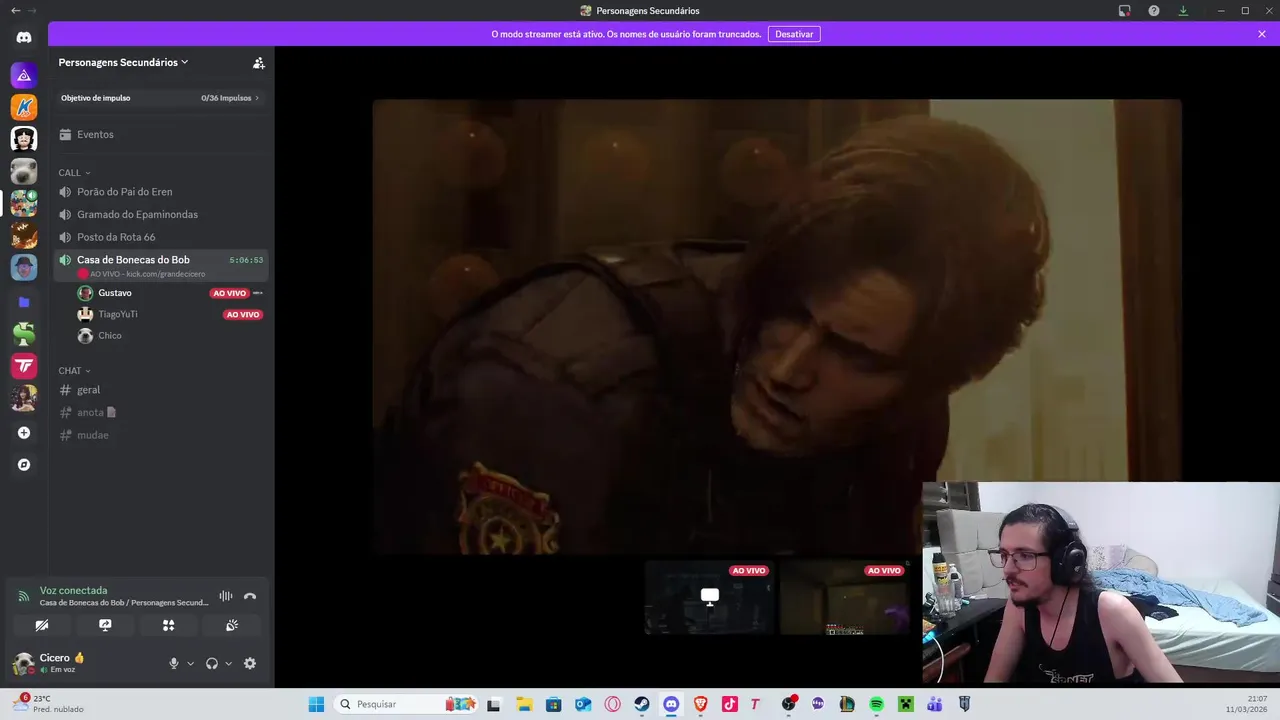Open headphone output options arrow
1280x720 pixels.
coord(228,663)
